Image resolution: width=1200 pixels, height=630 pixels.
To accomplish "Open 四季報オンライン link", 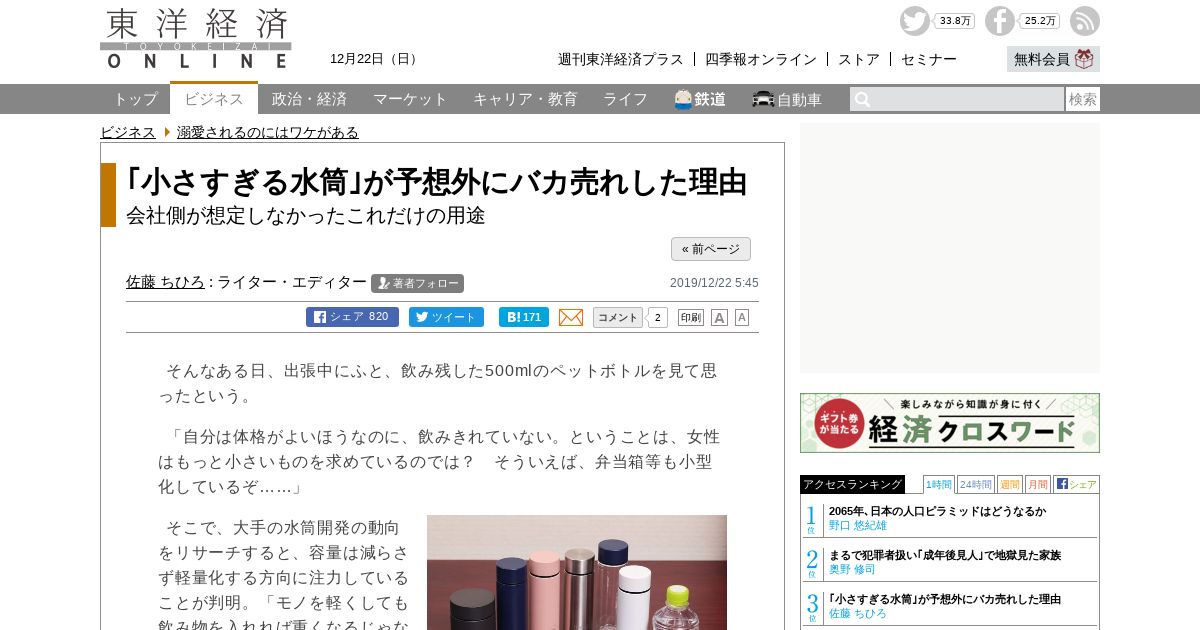I will [x=761, y=59].
